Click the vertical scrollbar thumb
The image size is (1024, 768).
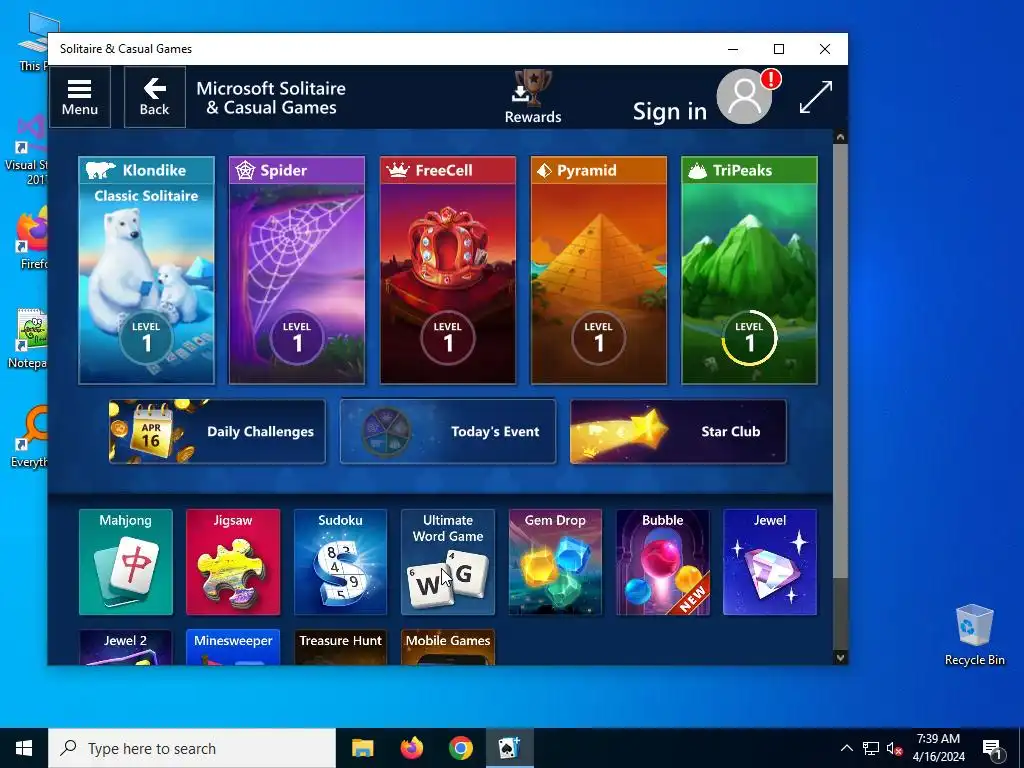[840, 360]
